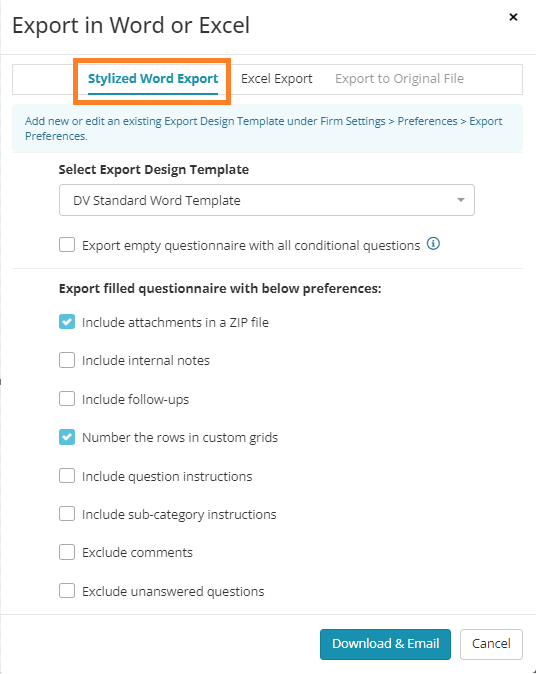The width and height of the screenshot is (537, 674).
Task: Switch to the Stylized Word Export tab
Action: pos(153,79)
